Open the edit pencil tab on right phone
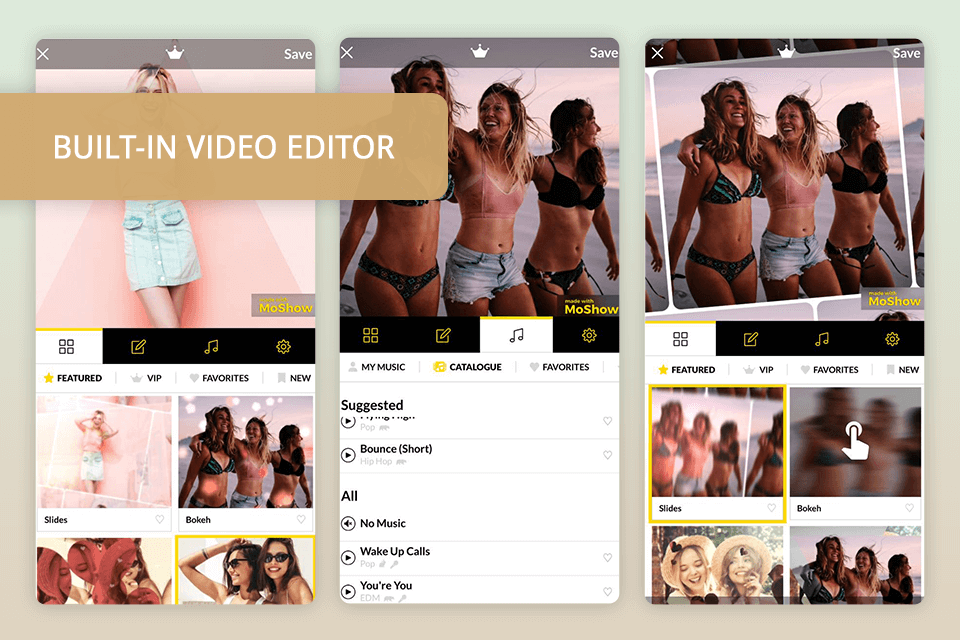Viewport: 960px width, 640px height. click(751, 339)
